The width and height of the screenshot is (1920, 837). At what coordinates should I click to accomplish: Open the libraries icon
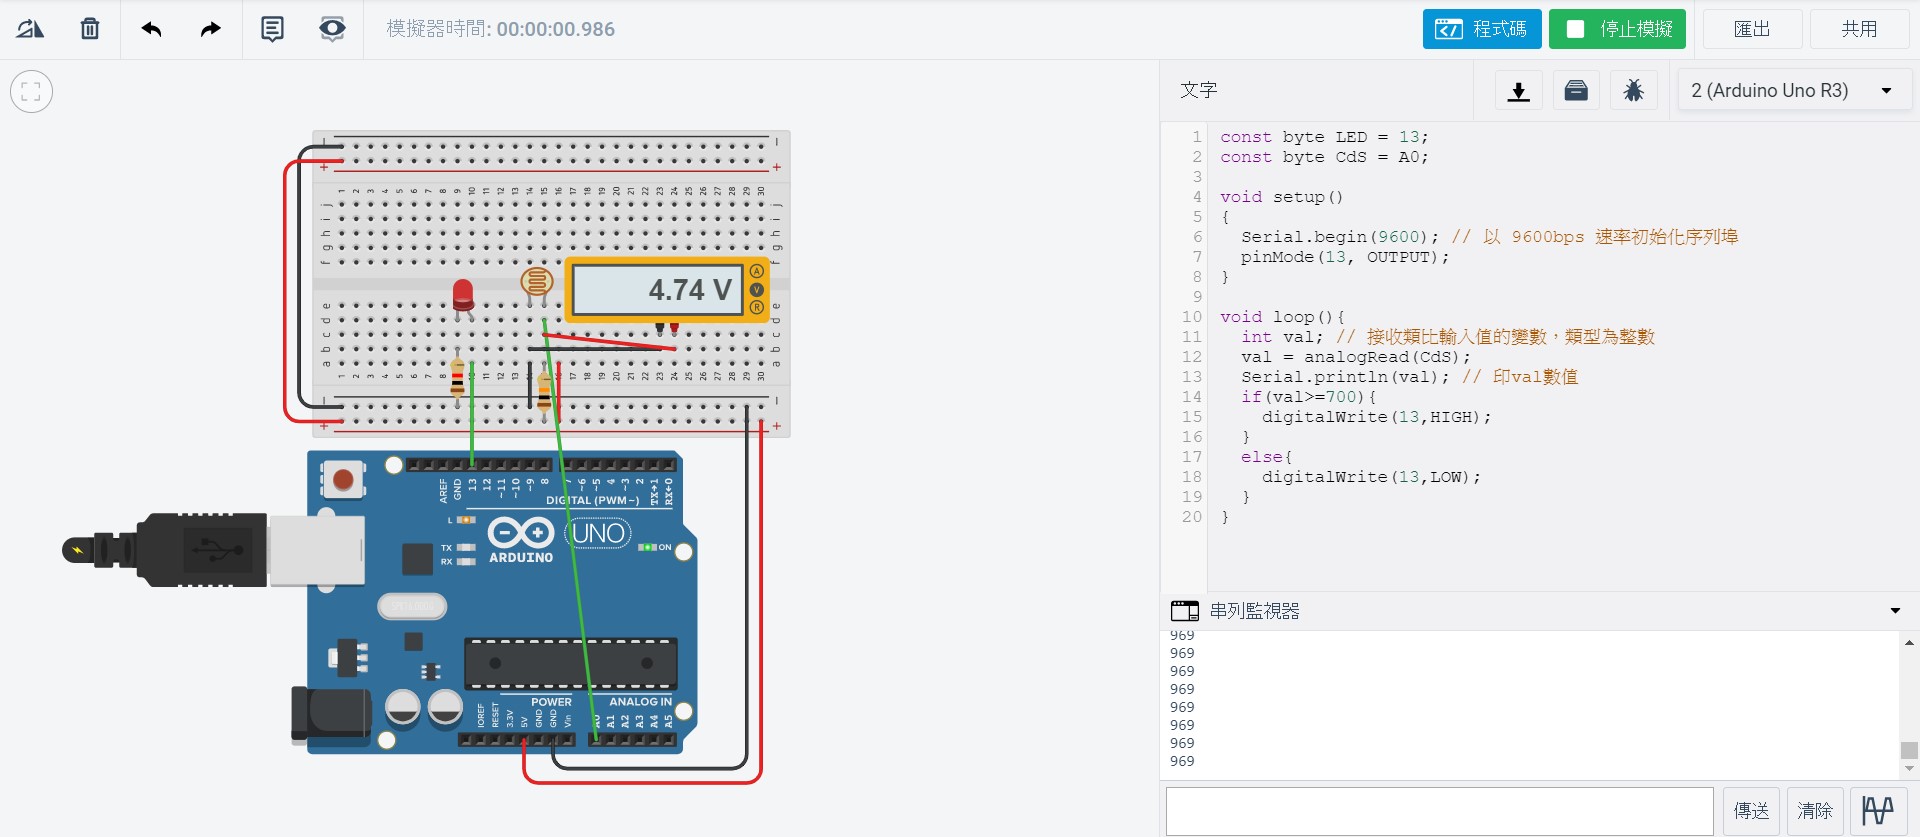1576,91
